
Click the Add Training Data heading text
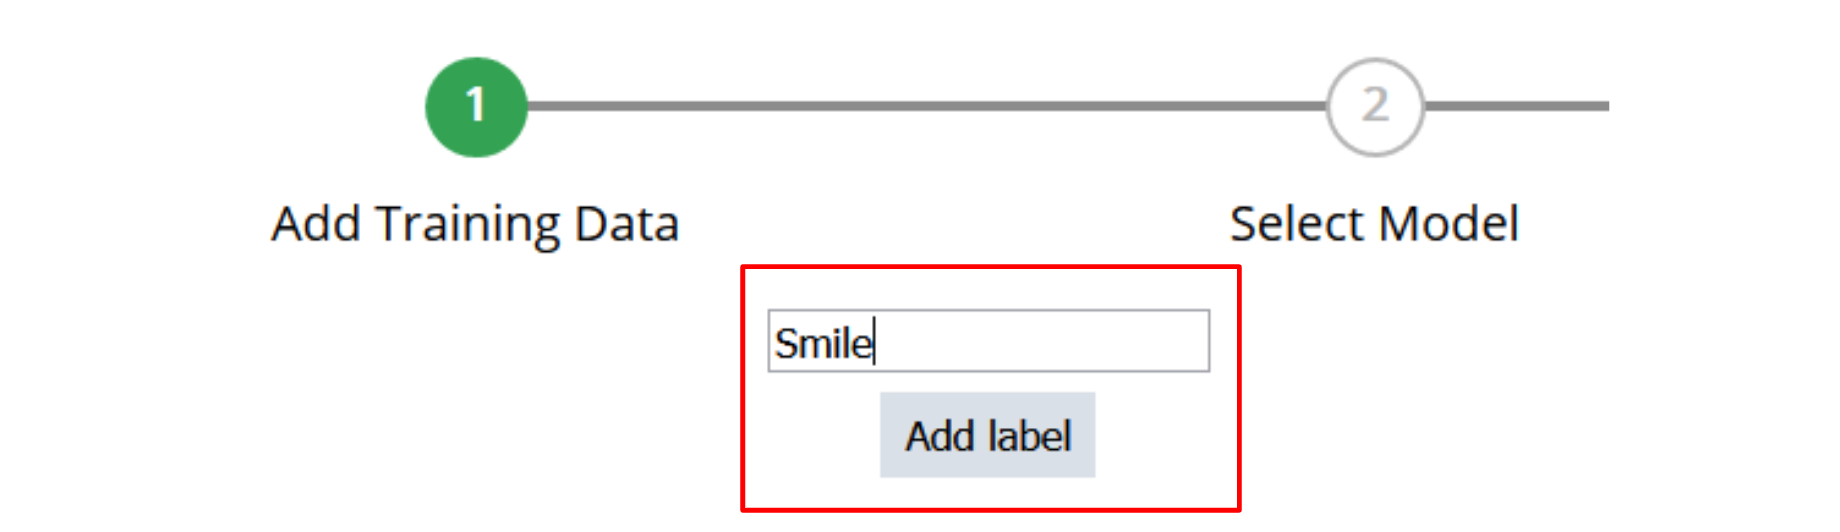pos(475,223)
